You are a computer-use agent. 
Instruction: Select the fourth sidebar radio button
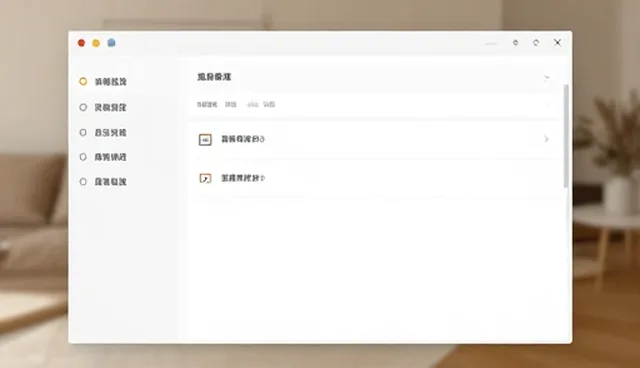[x=83, y=157]
